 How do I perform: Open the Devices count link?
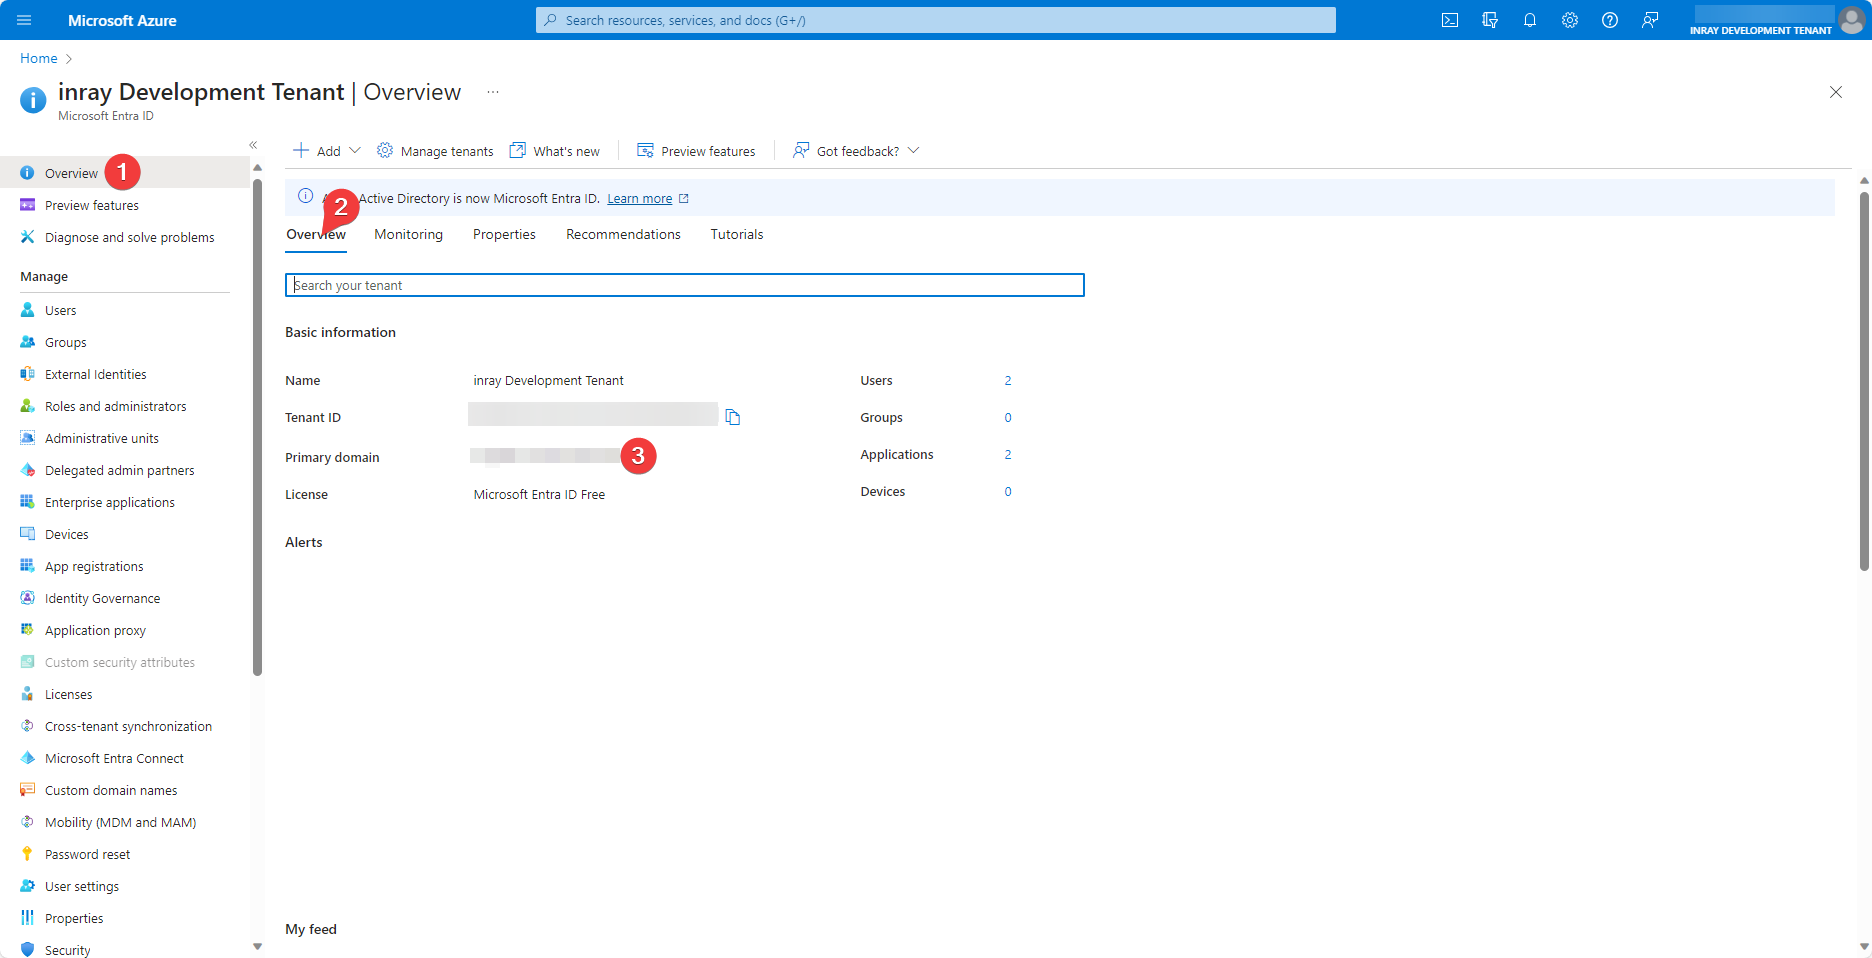tap(1008, 492)
